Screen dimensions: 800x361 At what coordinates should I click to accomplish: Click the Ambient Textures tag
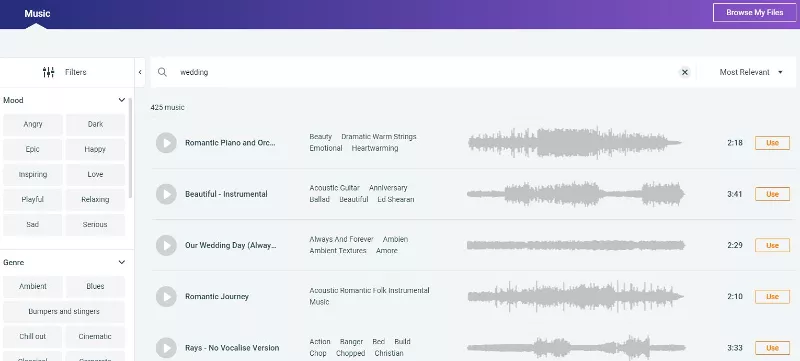(338, 251)
